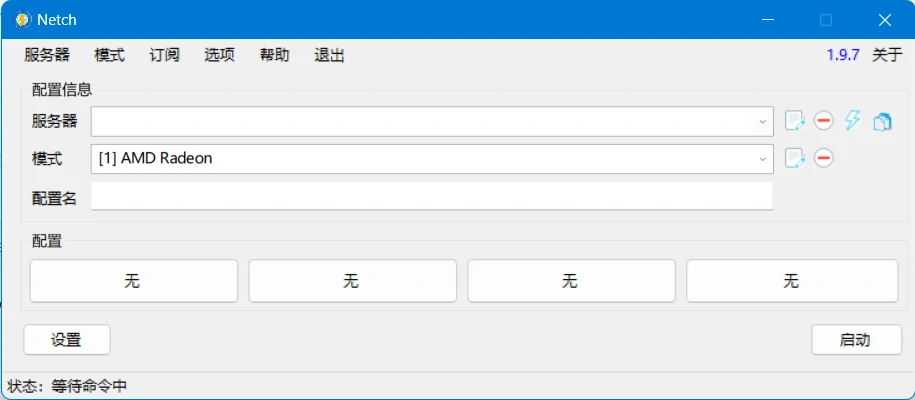Viewport: 915px width, 400px height.
Task: Open the 模式 dropdown showing AMD Radeon
Action: coord(763,158)
